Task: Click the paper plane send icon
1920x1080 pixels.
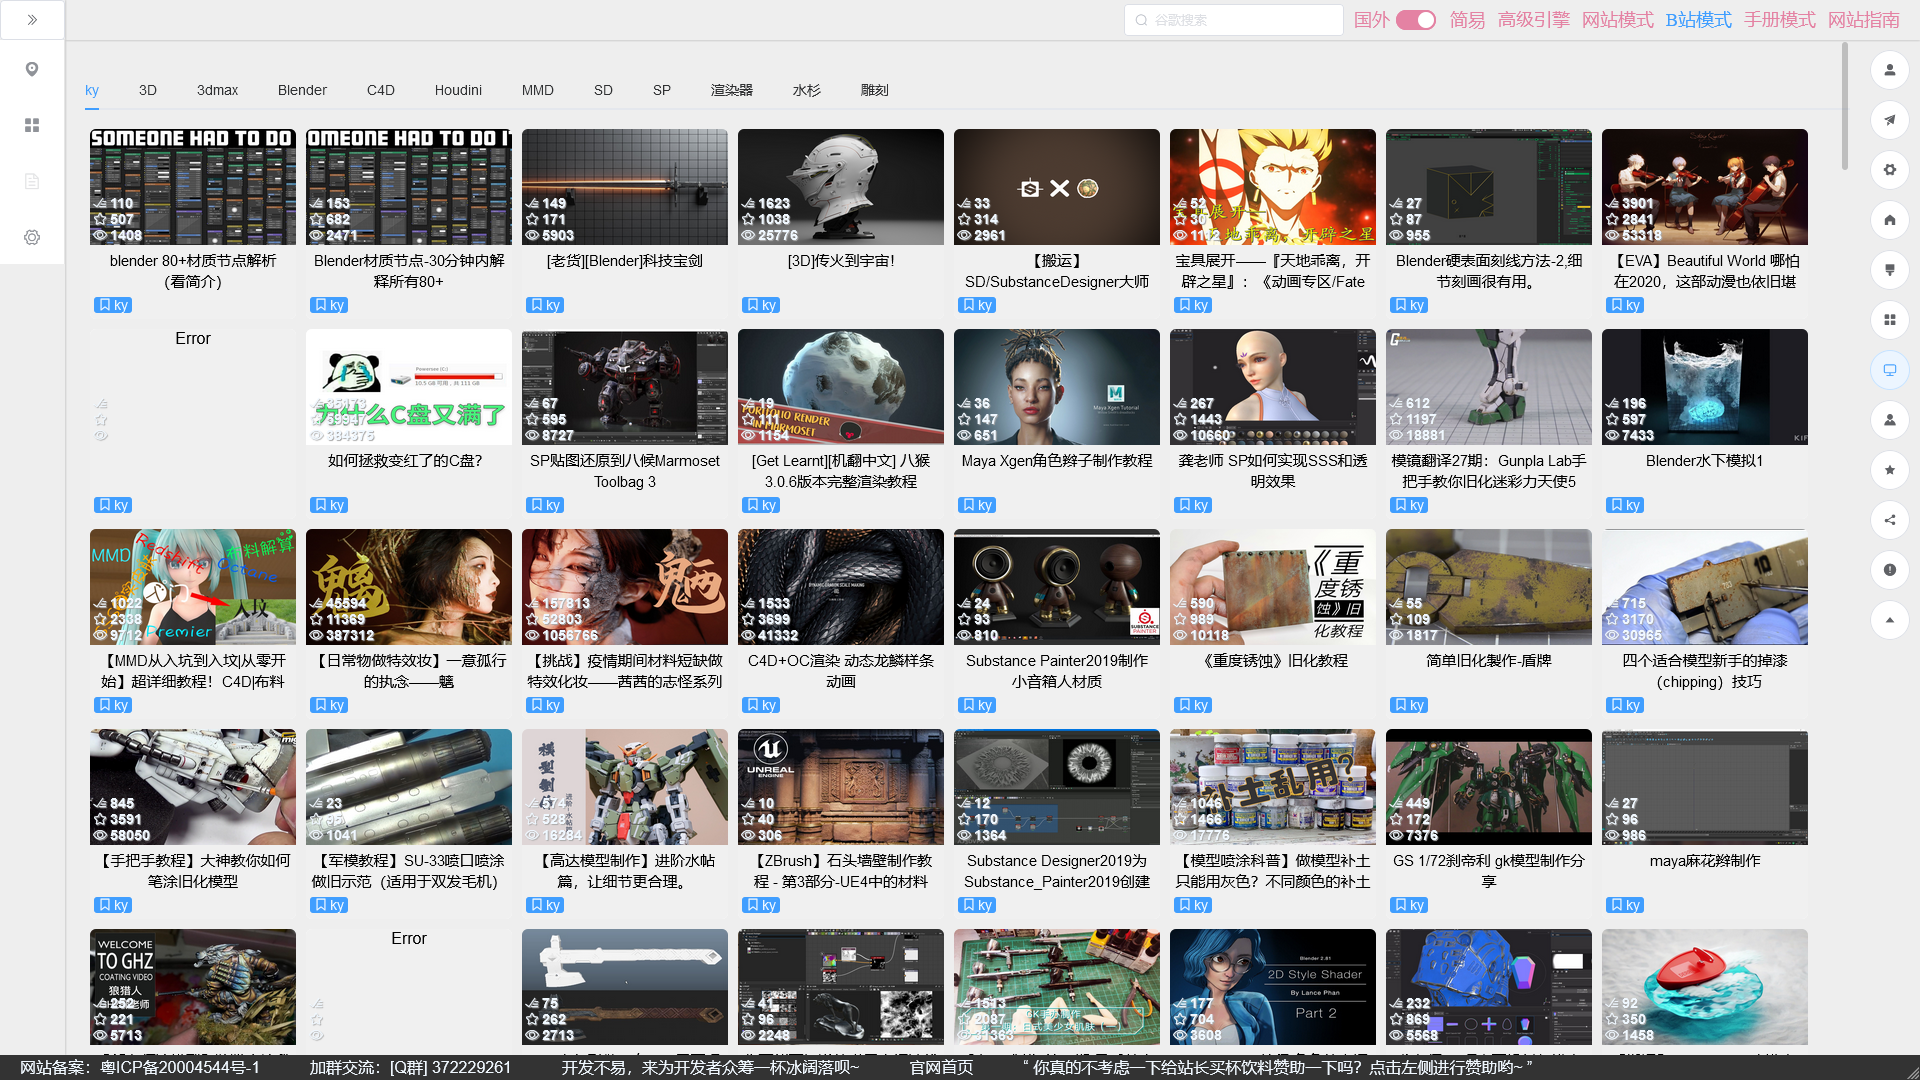Action: [x=1889, y=120]
